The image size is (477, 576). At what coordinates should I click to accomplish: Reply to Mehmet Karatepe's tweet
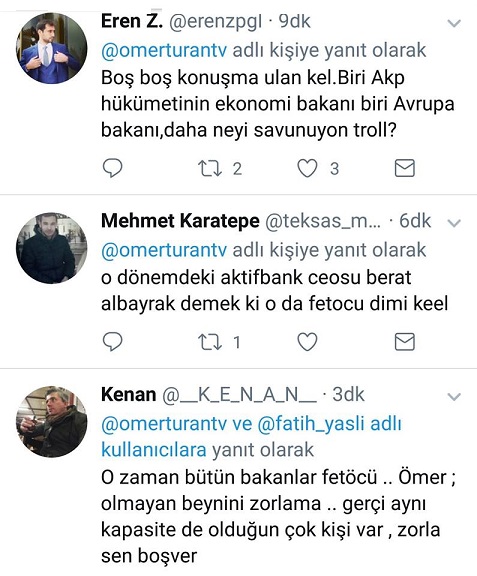[x=112, y=342]
